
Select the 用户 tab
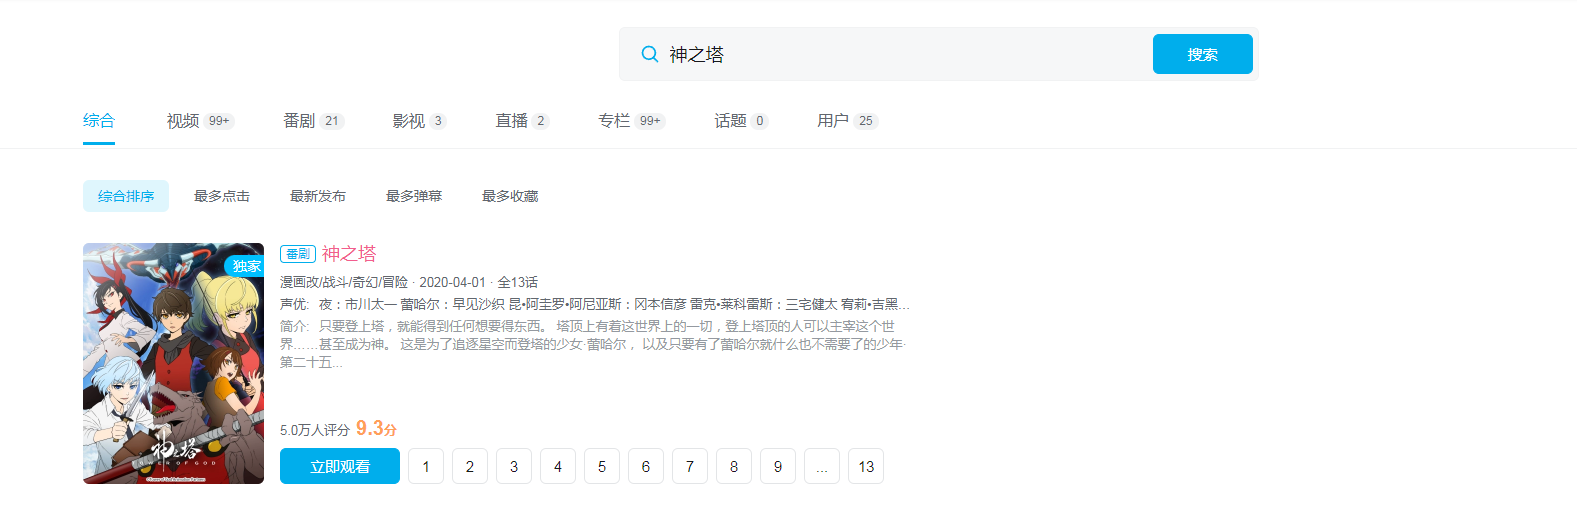tap(847, 121)
